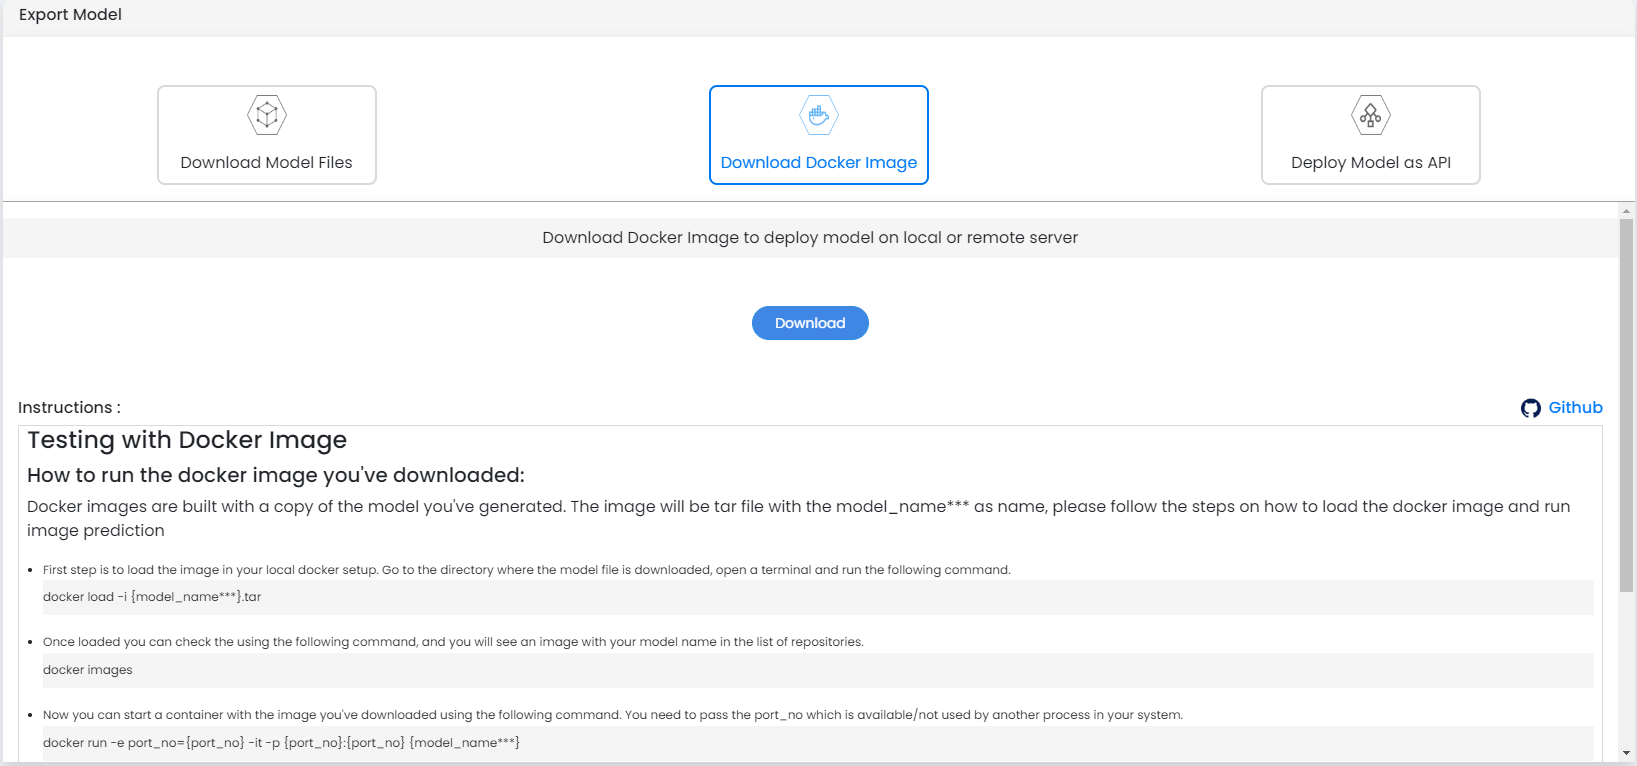
Task: Select the Download Model Files option label
Action: coord(267,163)
